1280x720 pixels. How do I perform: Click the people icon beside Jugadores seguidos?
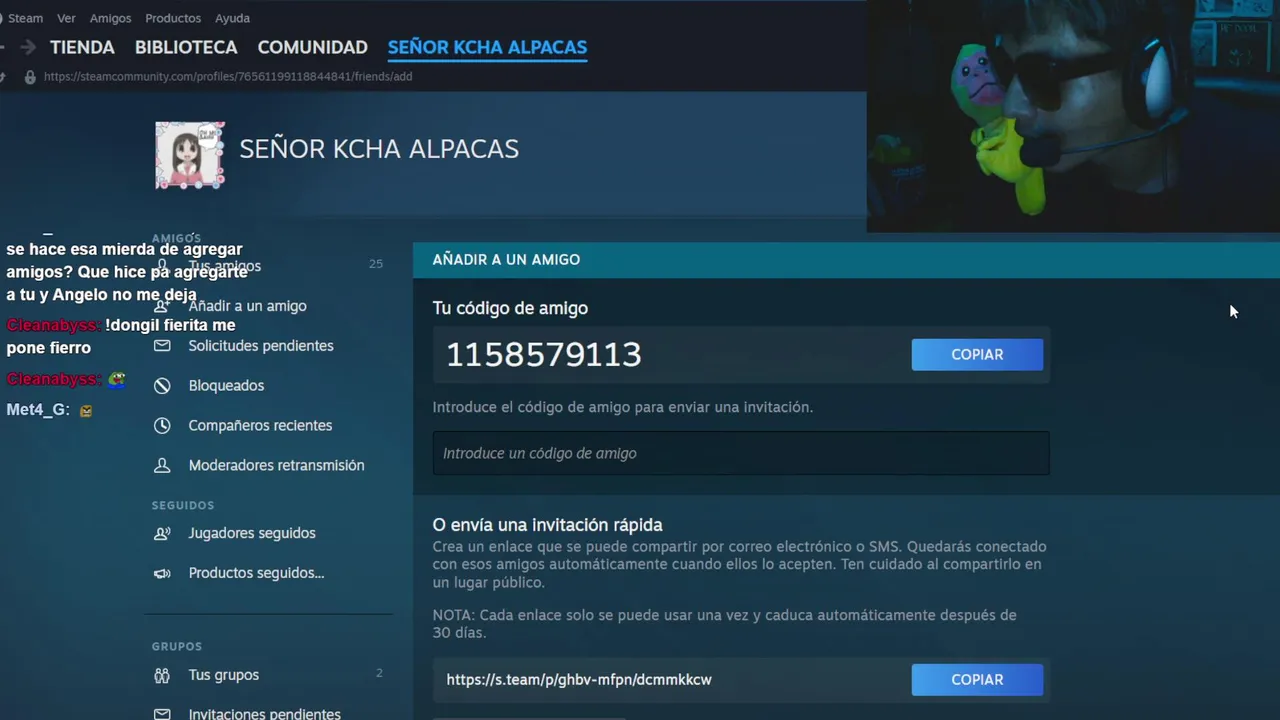pyautogui.click(x=162, y=534)
